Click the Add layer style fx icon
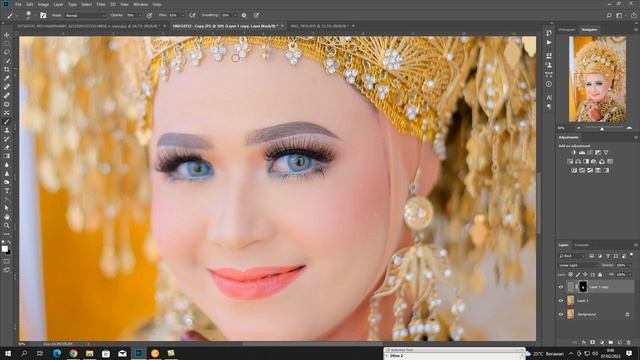The height and width of the screenshot is (360, 640). pos(584,342)
